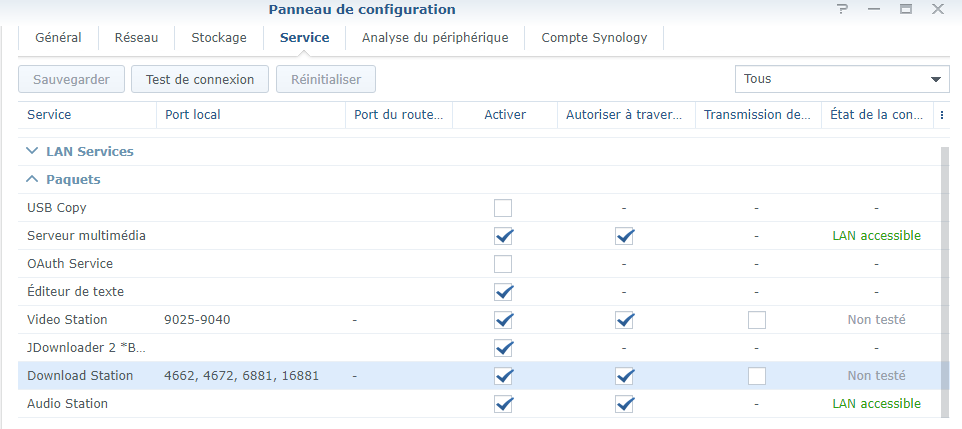
Task: Disable Serveur multimédia activation checkbox
Action: point(503,236)
